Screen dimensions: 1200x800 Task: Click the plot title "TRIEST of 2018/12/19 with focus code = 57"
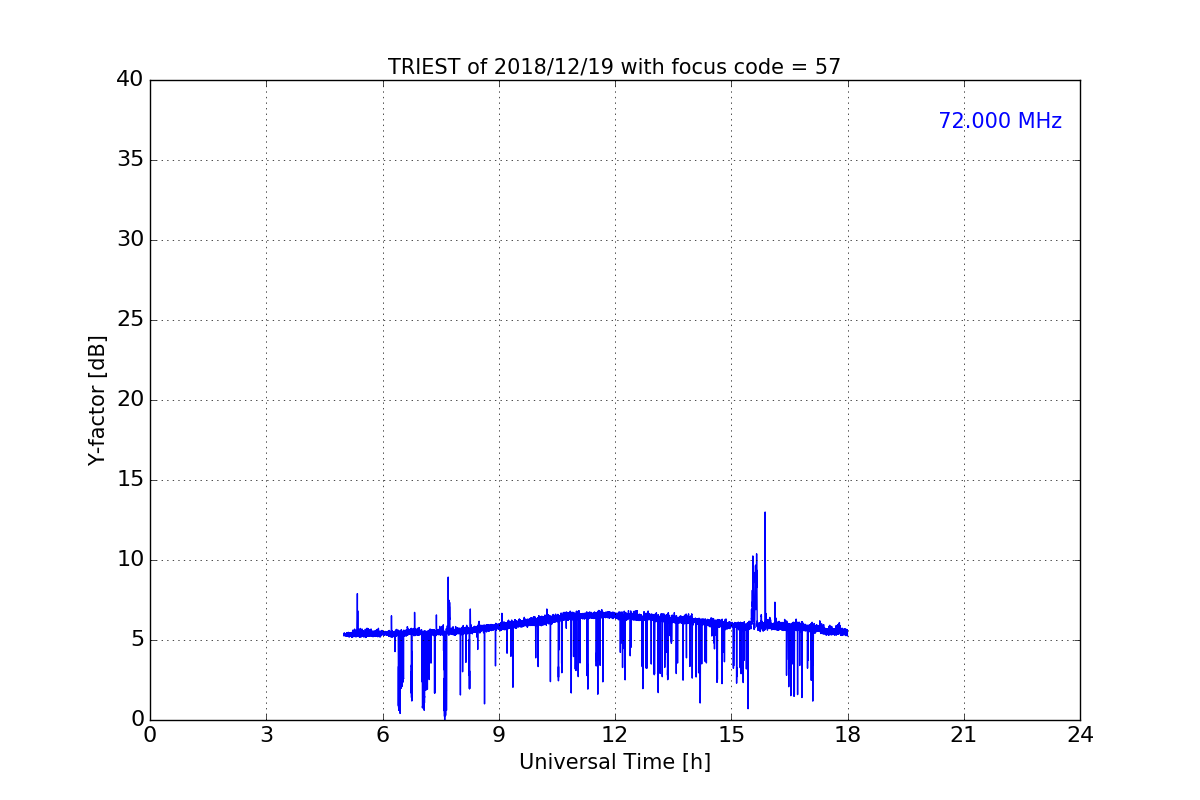pos(614,67)
